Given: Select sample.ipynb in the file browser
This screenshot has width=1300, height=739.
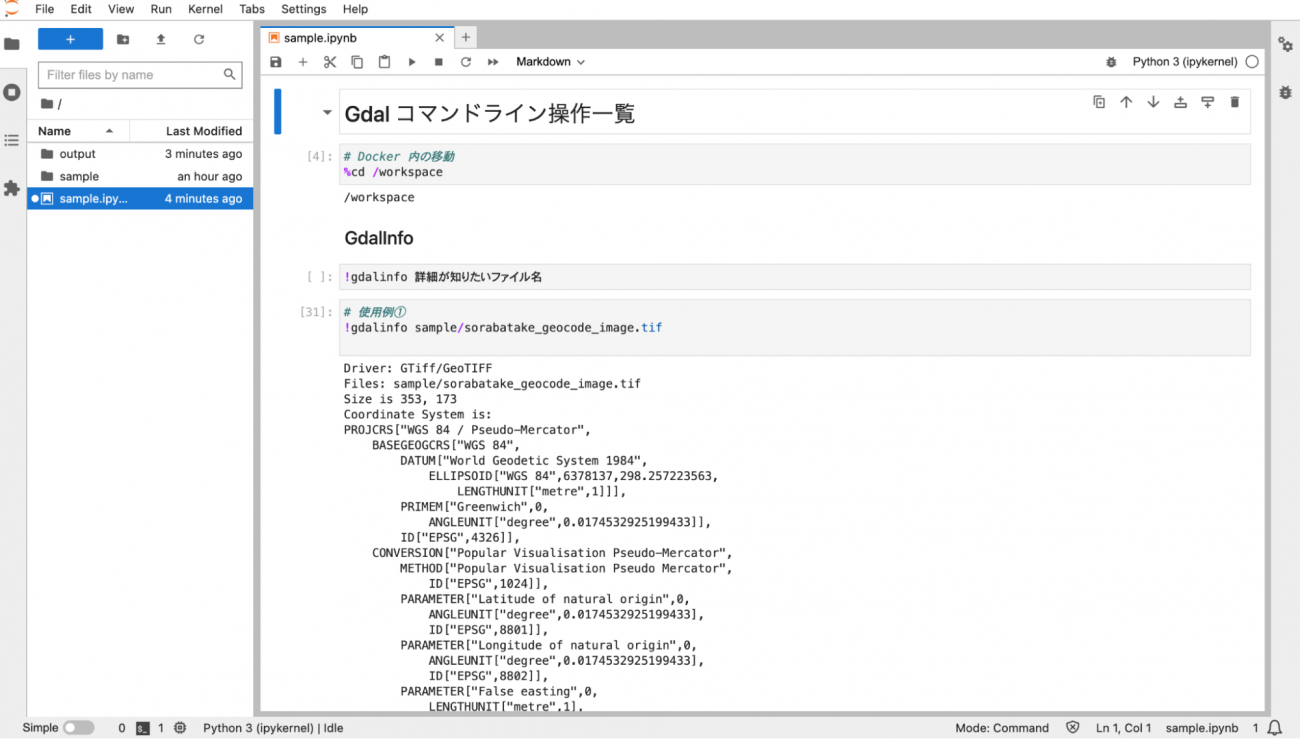Looking at the screenshot, I should [140, 198].
